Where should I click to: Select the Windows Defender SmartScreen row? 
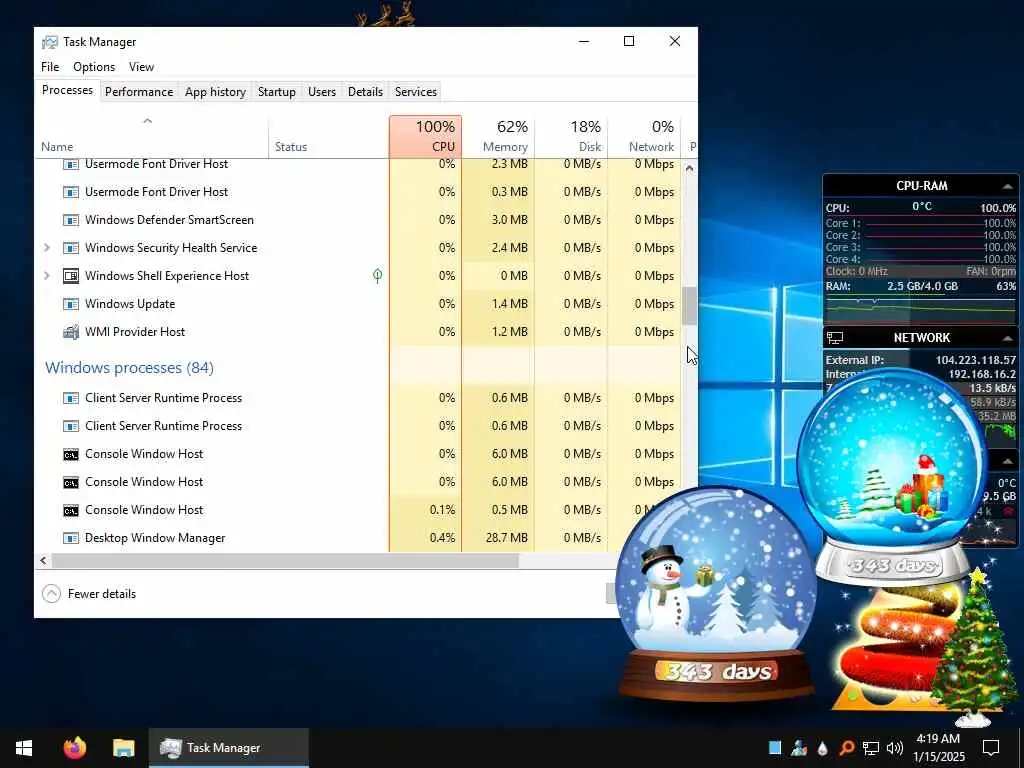(358, 220)
